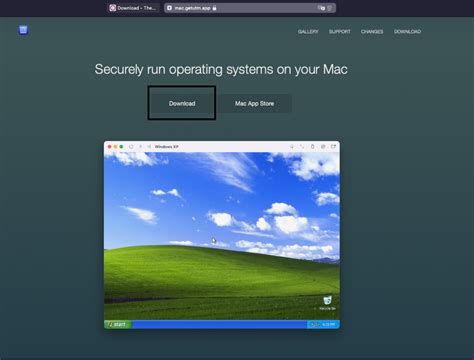Click the large Download button under the headline
Screen dimensions: 474x360
(x=182, y=103)
